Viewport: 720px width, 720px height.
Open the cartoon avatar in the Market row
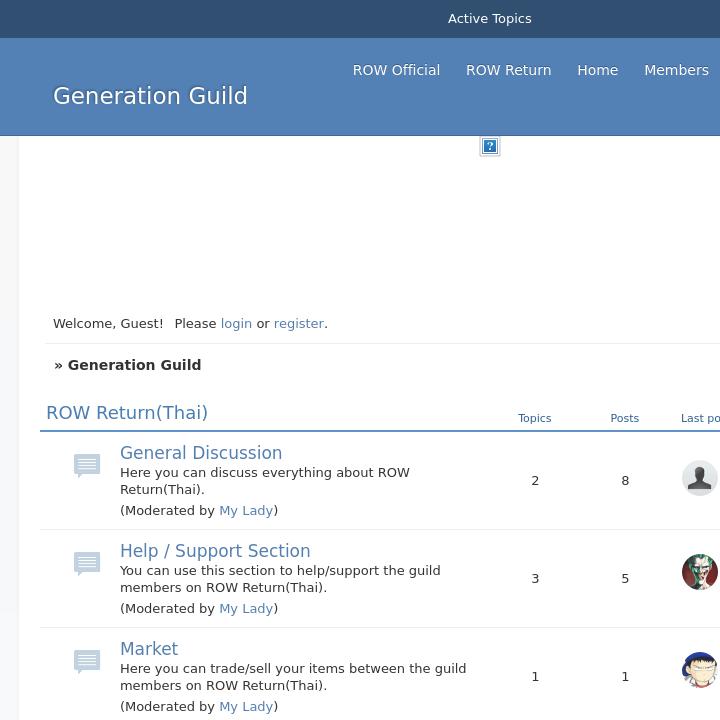click(699, 670)
